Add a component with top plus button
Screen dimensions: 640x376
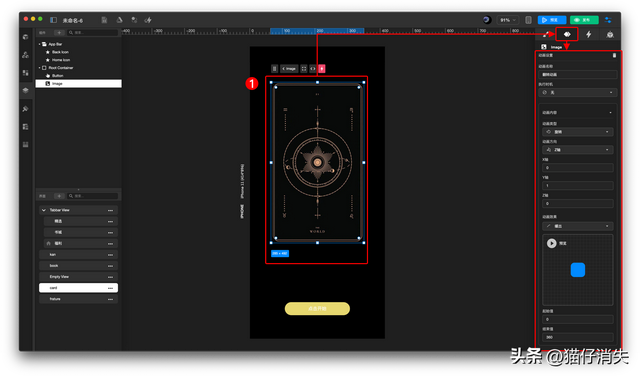pos(59,33)
